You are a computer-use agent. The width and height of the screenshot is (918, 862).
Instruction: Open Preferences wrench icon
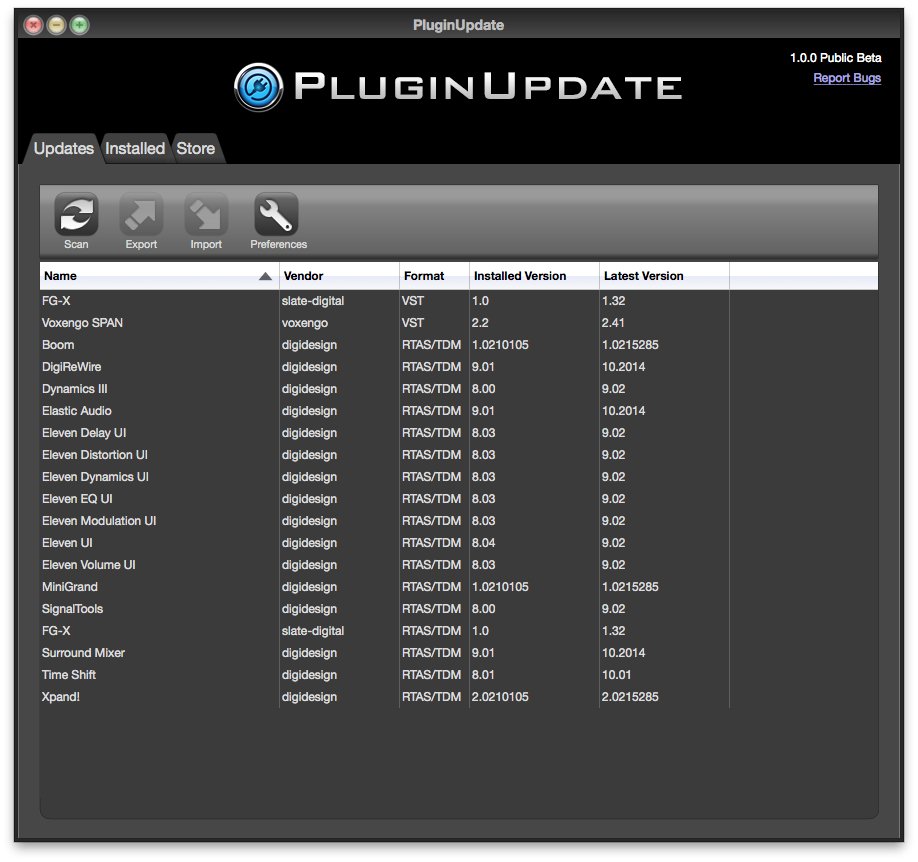point(276,214)
